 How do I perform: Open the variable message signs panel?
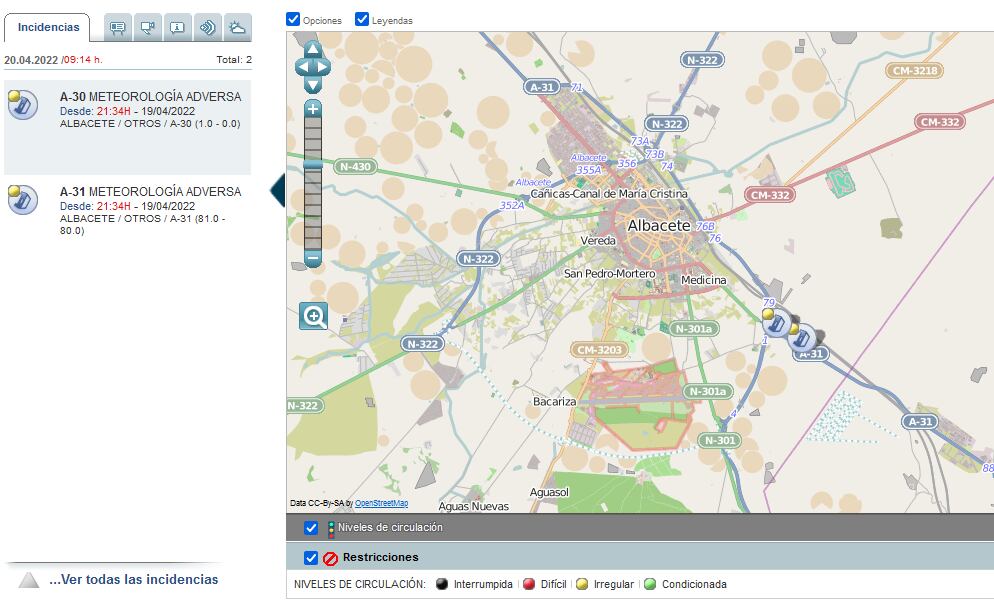click(x=117, y=27)
